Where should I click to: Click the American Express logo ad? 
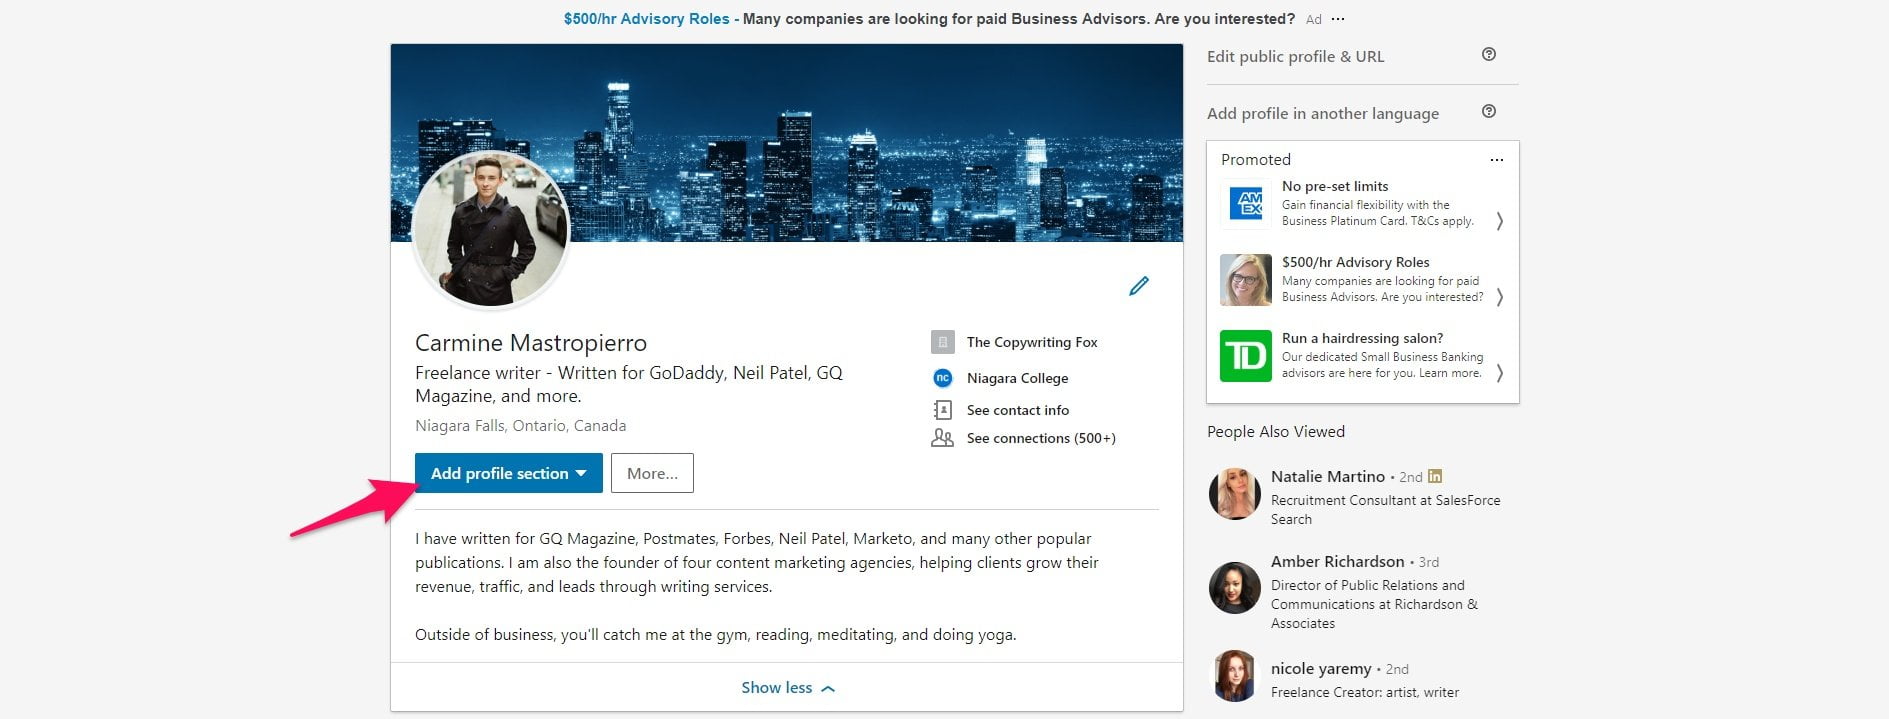(x=1246, y=204)
